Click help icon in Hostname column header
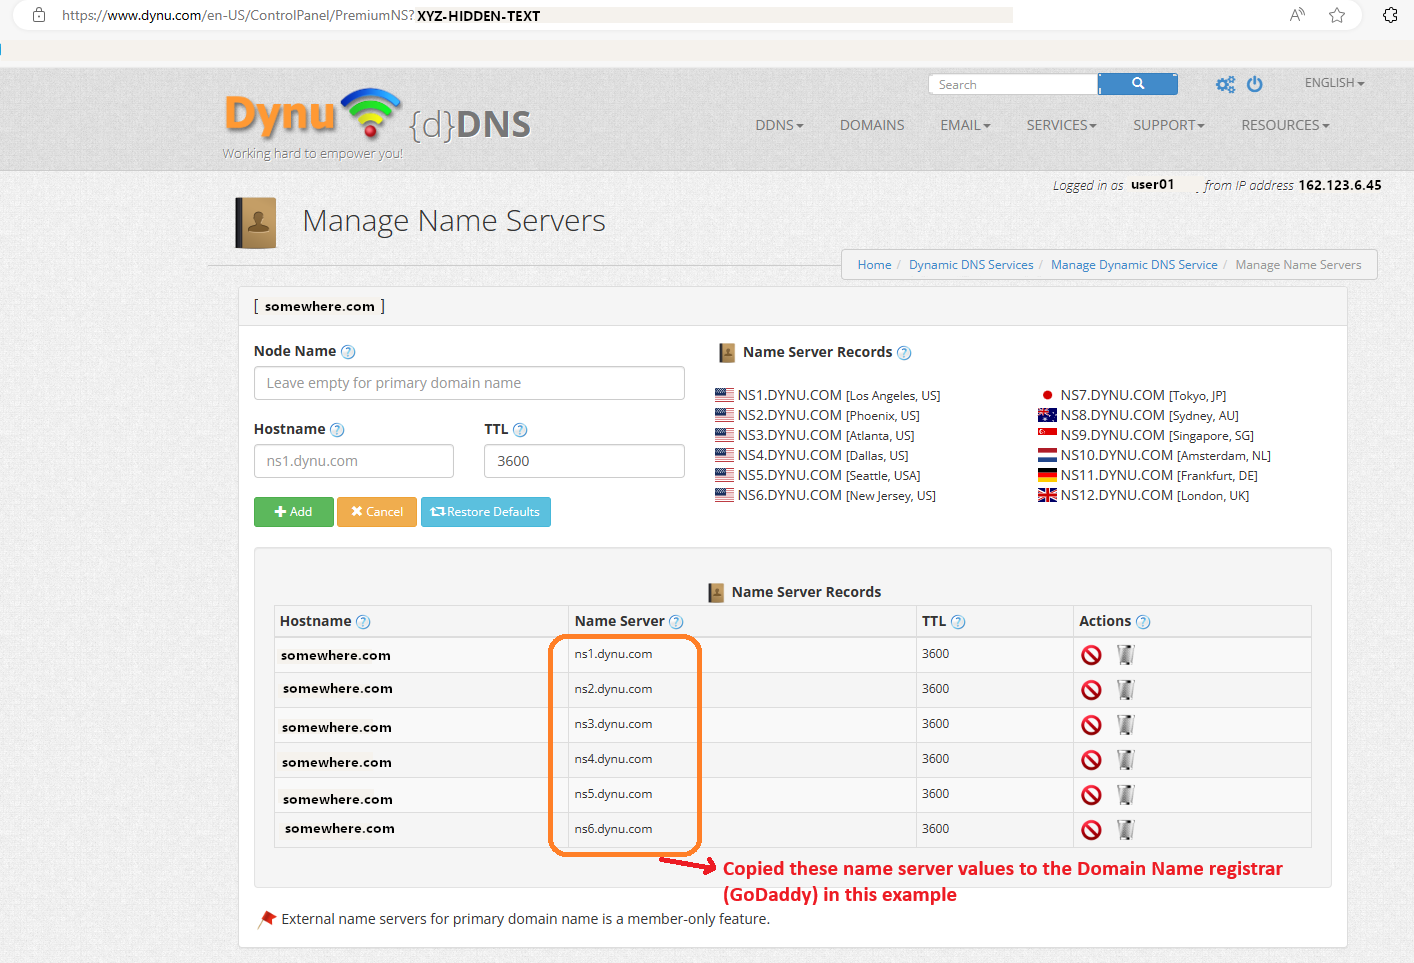The height and width of the screenshot is (963, 1414). (363, 622)
